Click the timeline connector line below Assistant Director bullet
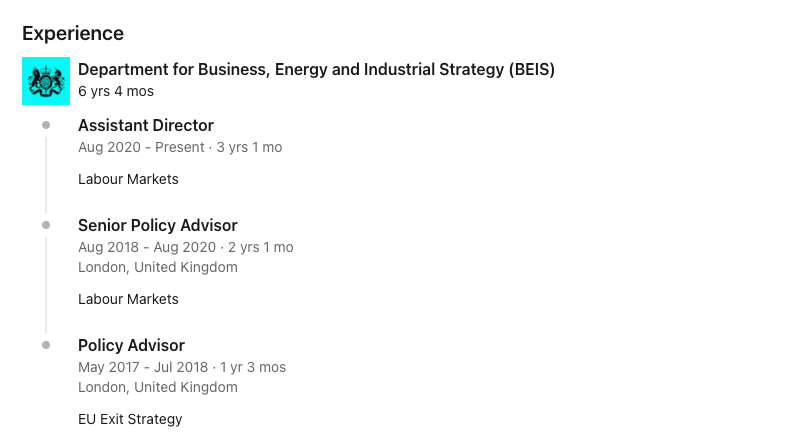Image resolution: width=800 pixels, height=446 pixels. click(46, 175)
